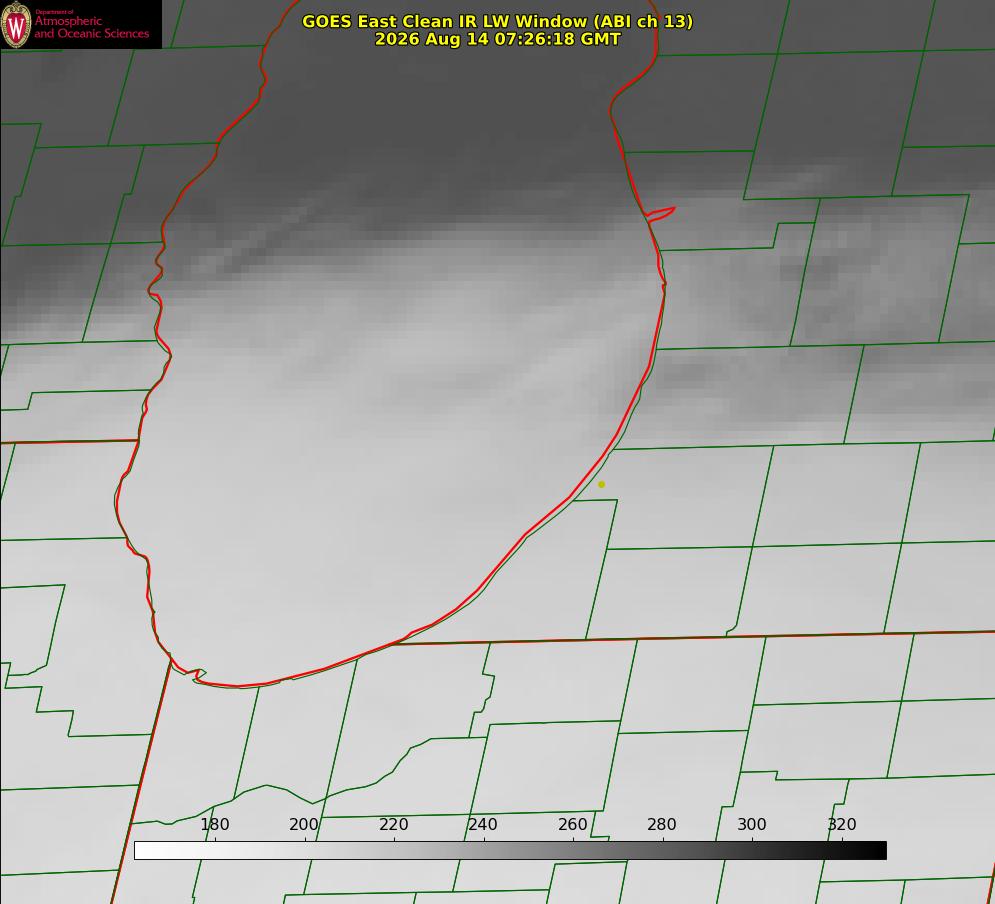Click the timestamp '2026 Aug 14 07:26:18 GMT'
Image resolution: width=995 pixels, height=904 pixels.
pos(498,39)
